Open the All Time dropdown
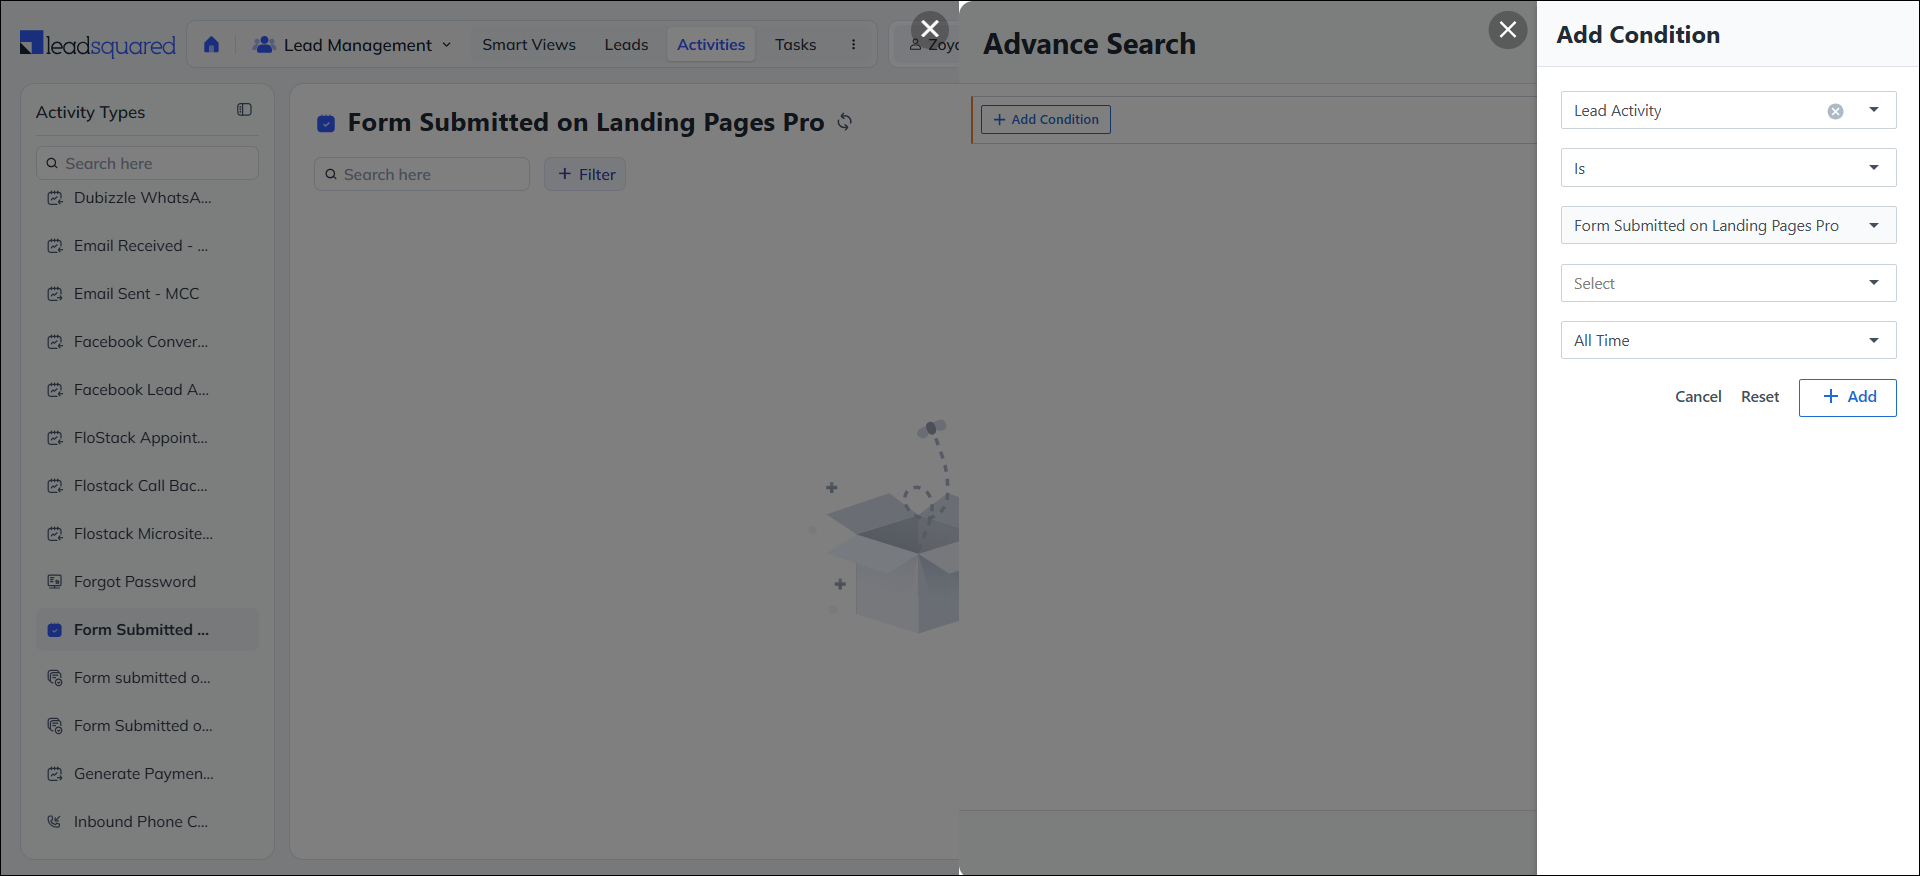Viewport: 1920px width, 876px height. click(1729, 340)
